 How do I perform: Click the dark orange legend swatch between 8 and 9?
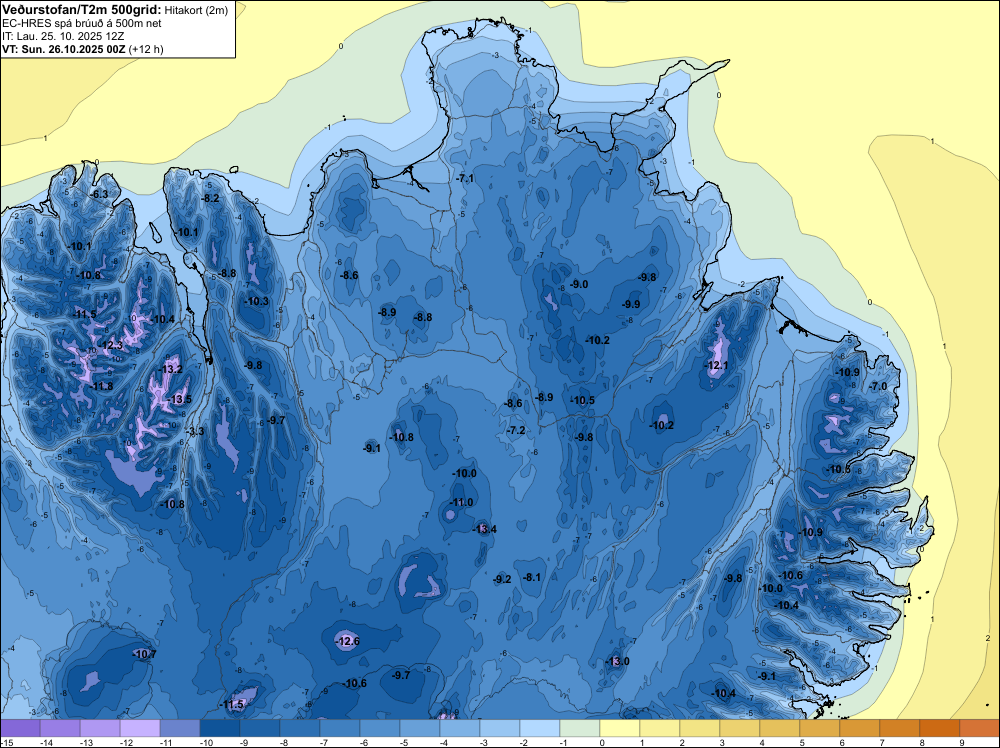pos(940,728)
